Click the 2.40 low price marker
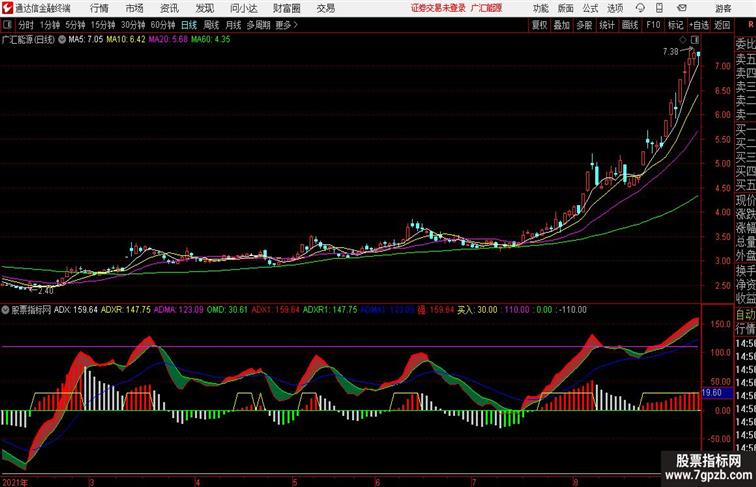 point(46,291)
